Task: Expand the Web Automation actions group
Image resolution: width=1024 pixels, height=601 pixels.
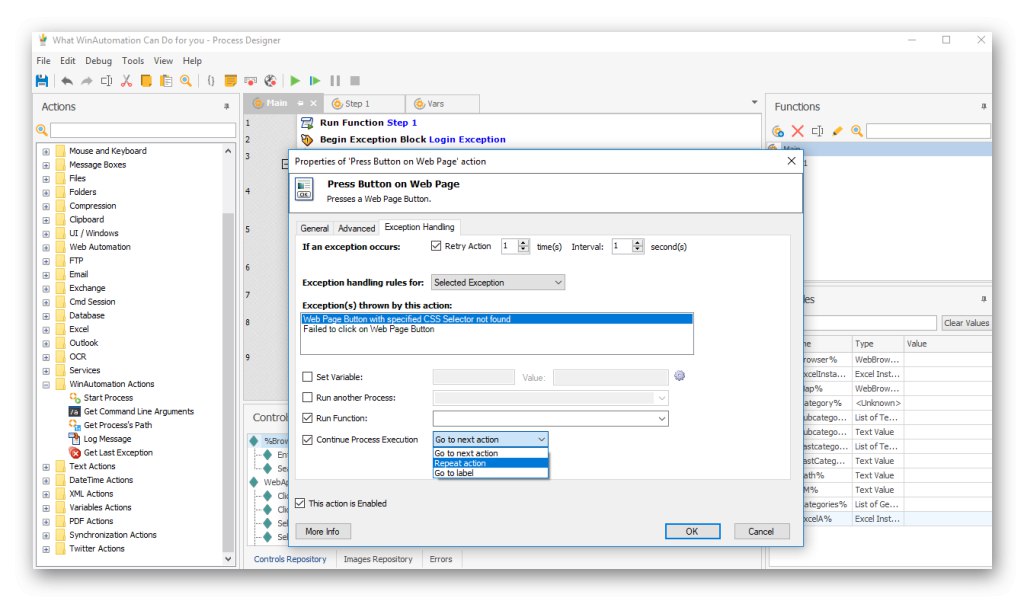Action: [46, 248]
